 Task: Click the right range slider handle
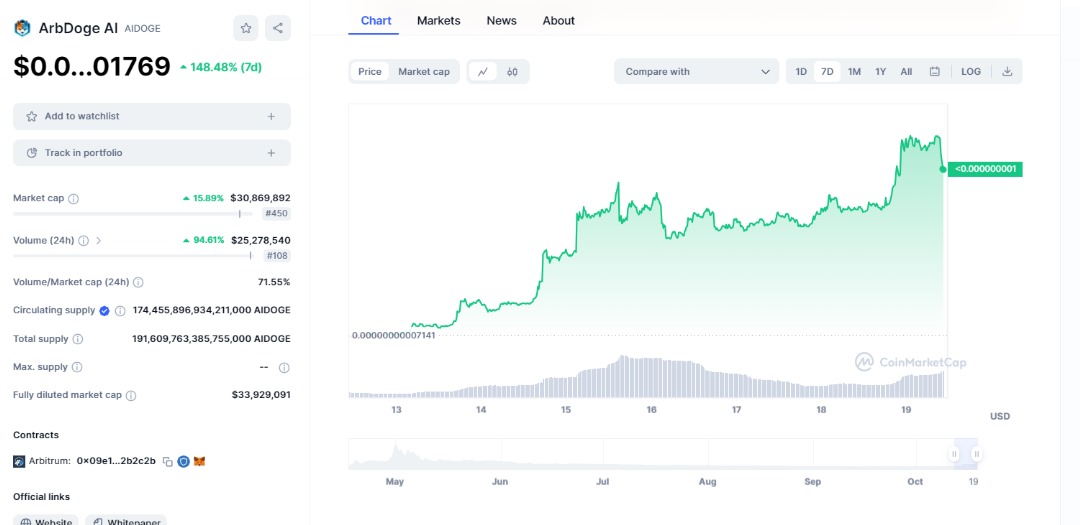pos(977,454)
